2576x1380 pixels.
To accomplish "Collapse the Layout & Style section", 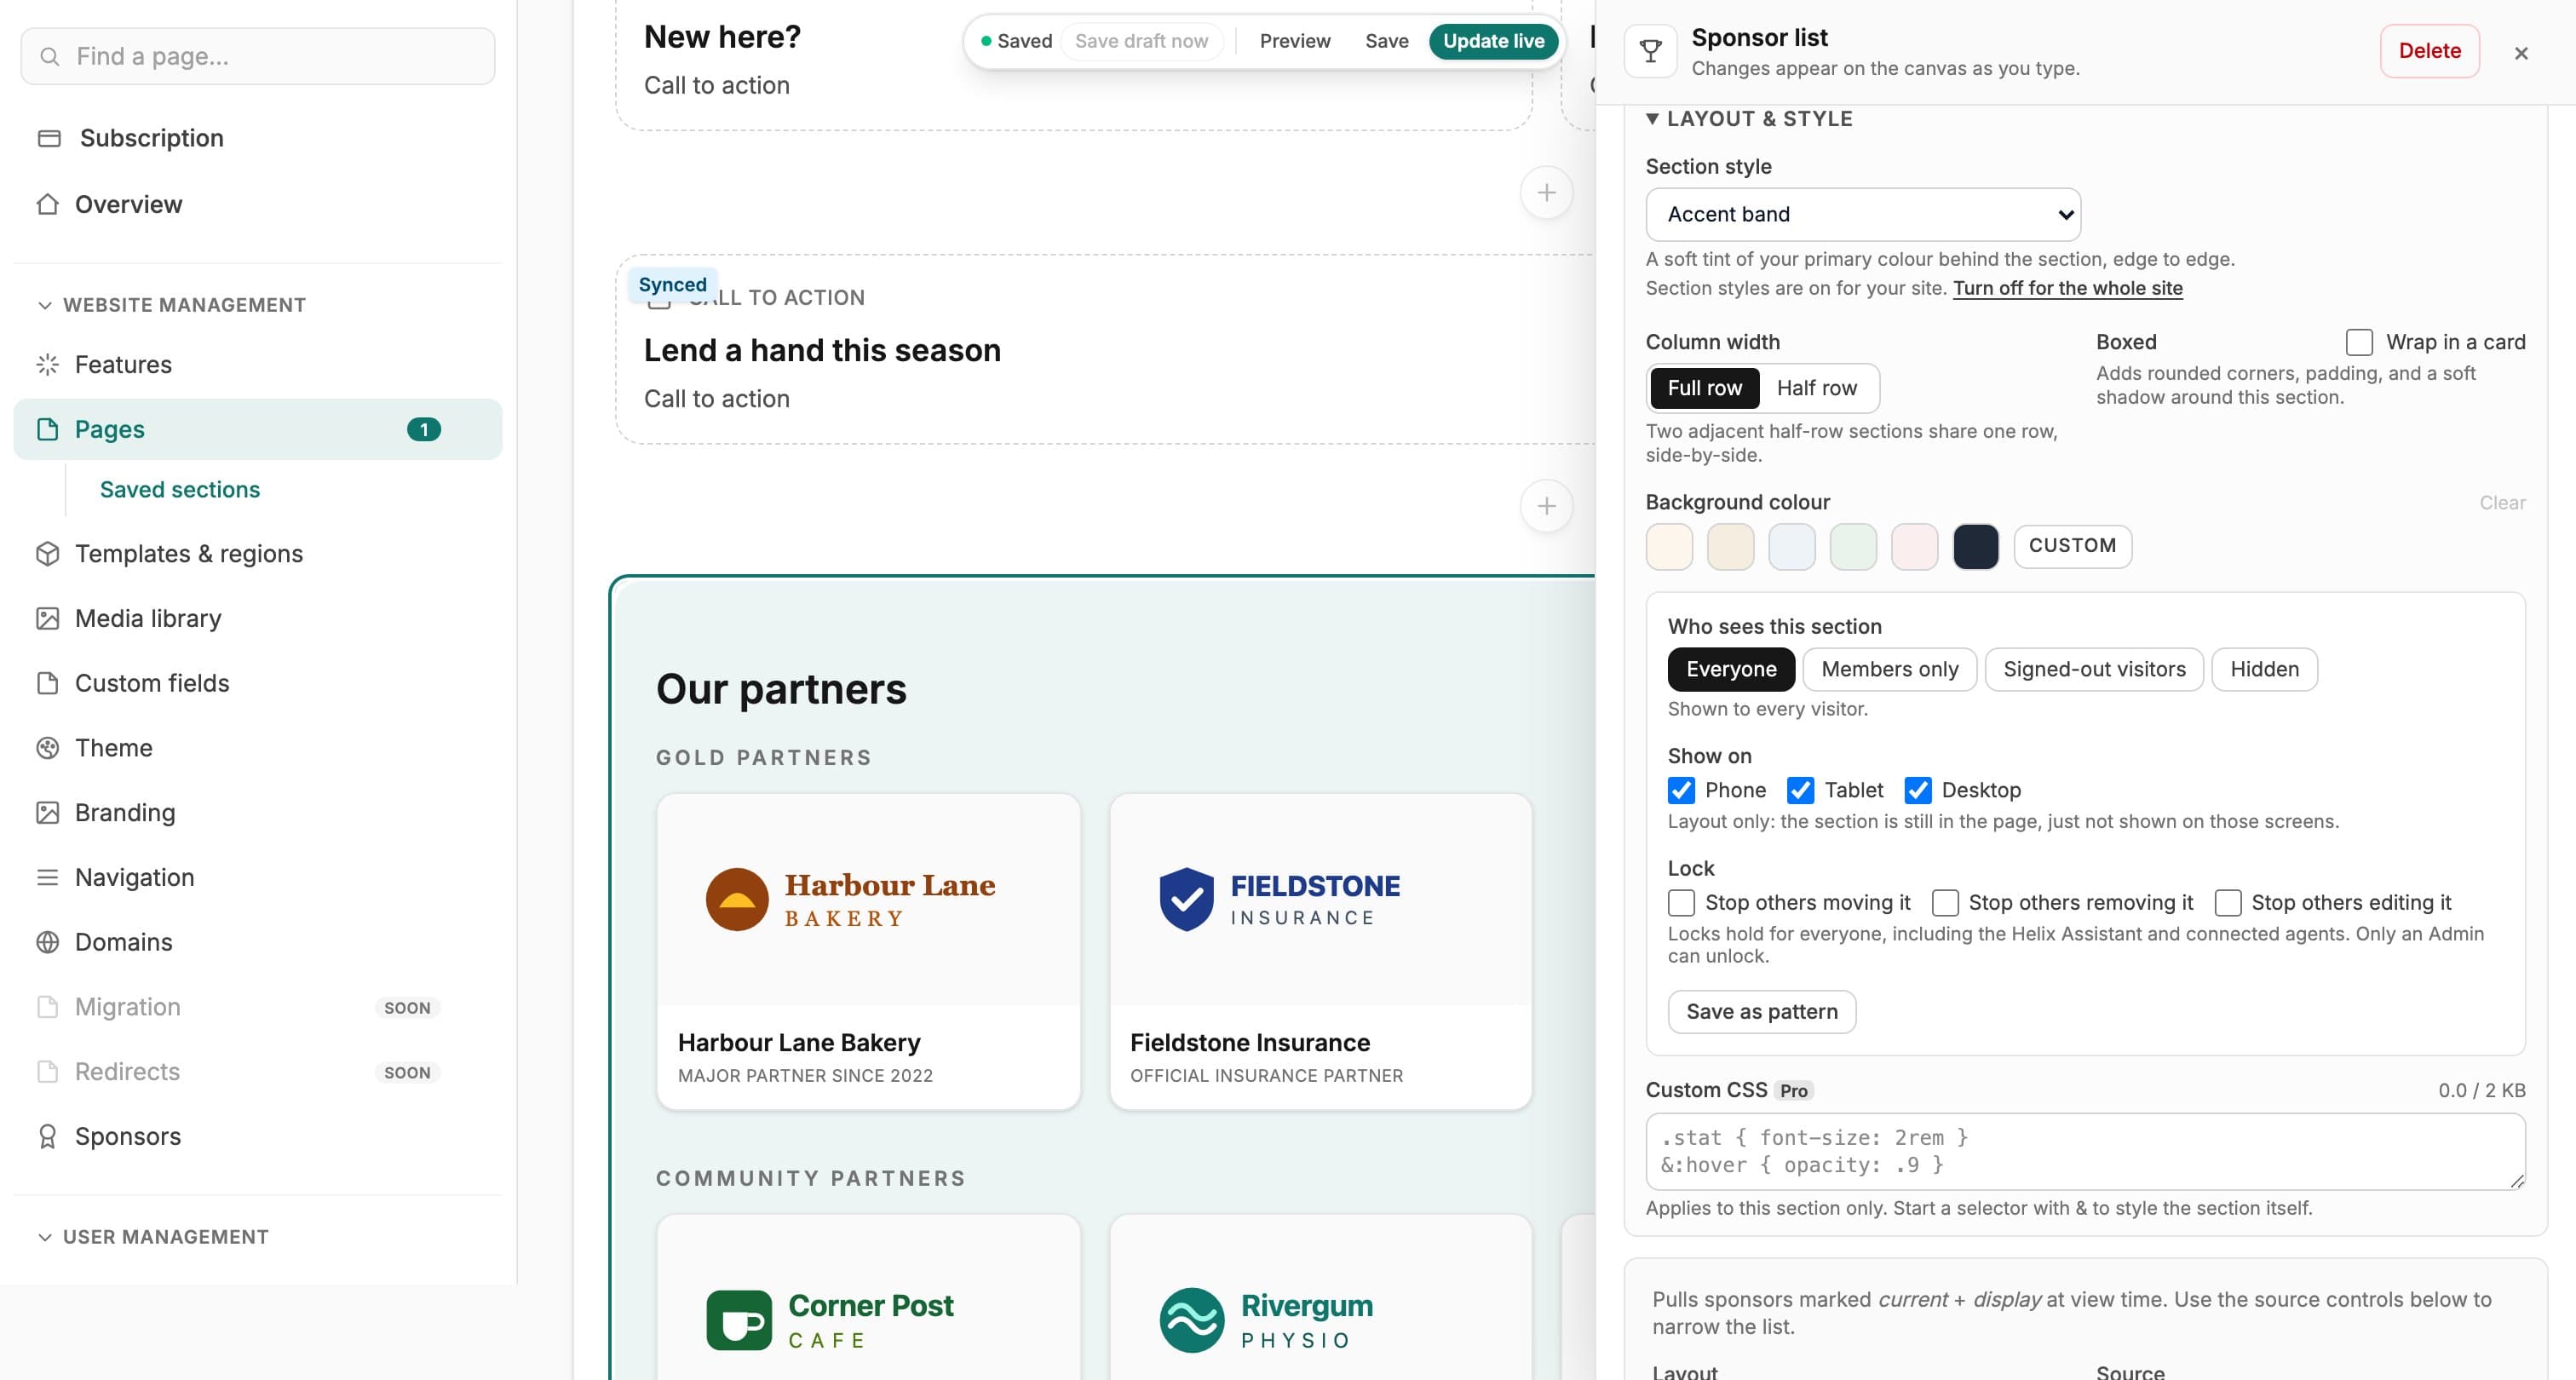I will [x=1749, y=118].
